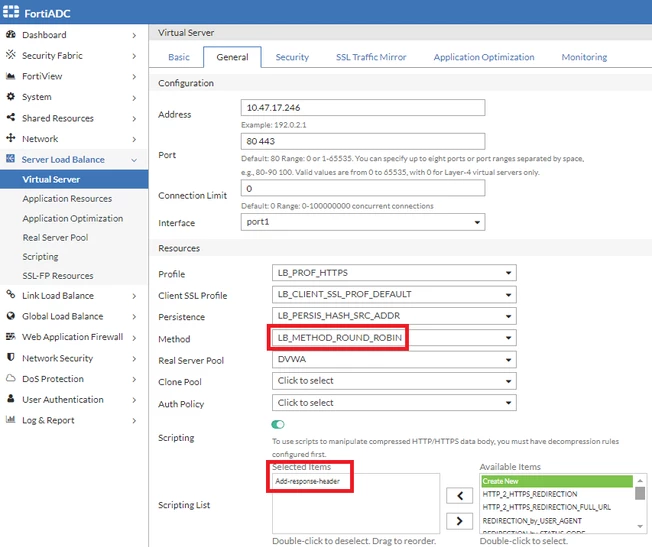The image size is (652, 547).
Task: Switch to the Security tab
Action: pyautogui.click(x=292, y=57)
